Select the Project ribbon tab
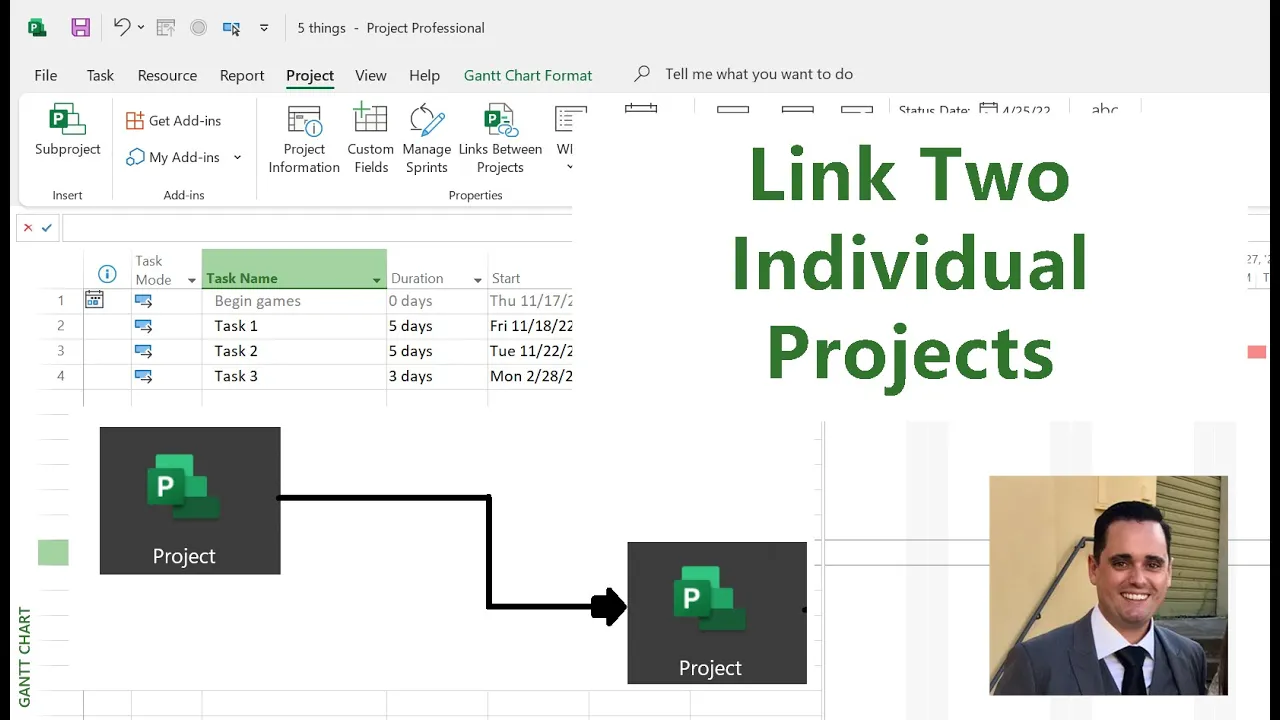The height and width of the screenshot is (720, 1280). point(310,75)
